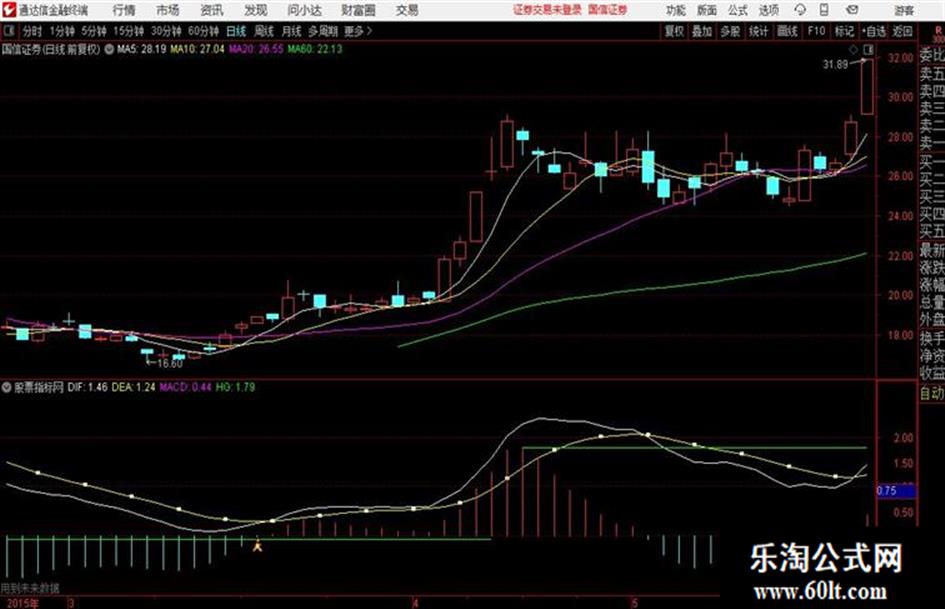
Task: Click the MACD: 0.44 indicator value
Action: pos(185,387)
